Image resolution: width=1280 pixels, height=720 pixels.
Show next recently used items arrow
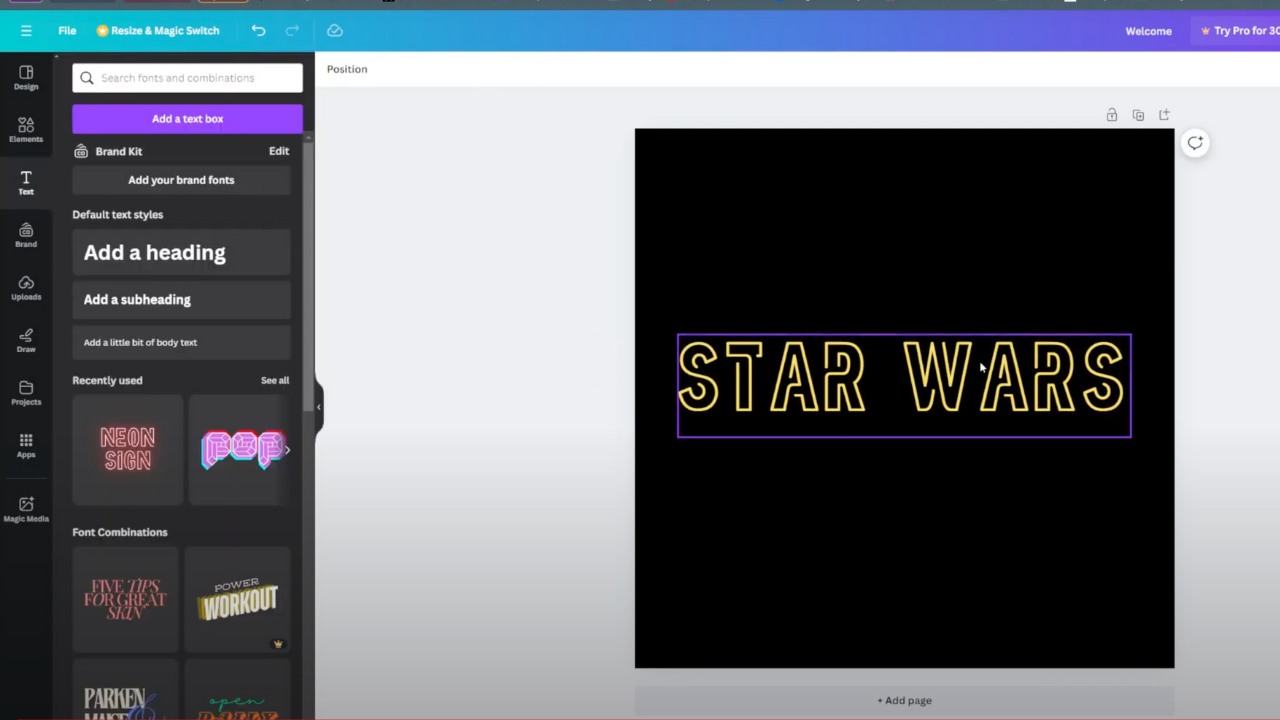pos(287,450)
